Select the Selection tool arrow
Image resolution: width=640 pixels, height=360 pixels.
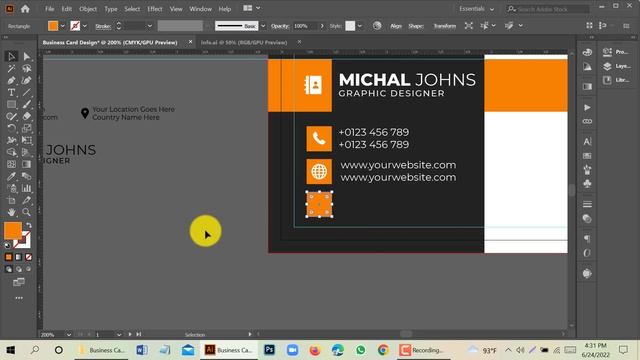[11, 56]
